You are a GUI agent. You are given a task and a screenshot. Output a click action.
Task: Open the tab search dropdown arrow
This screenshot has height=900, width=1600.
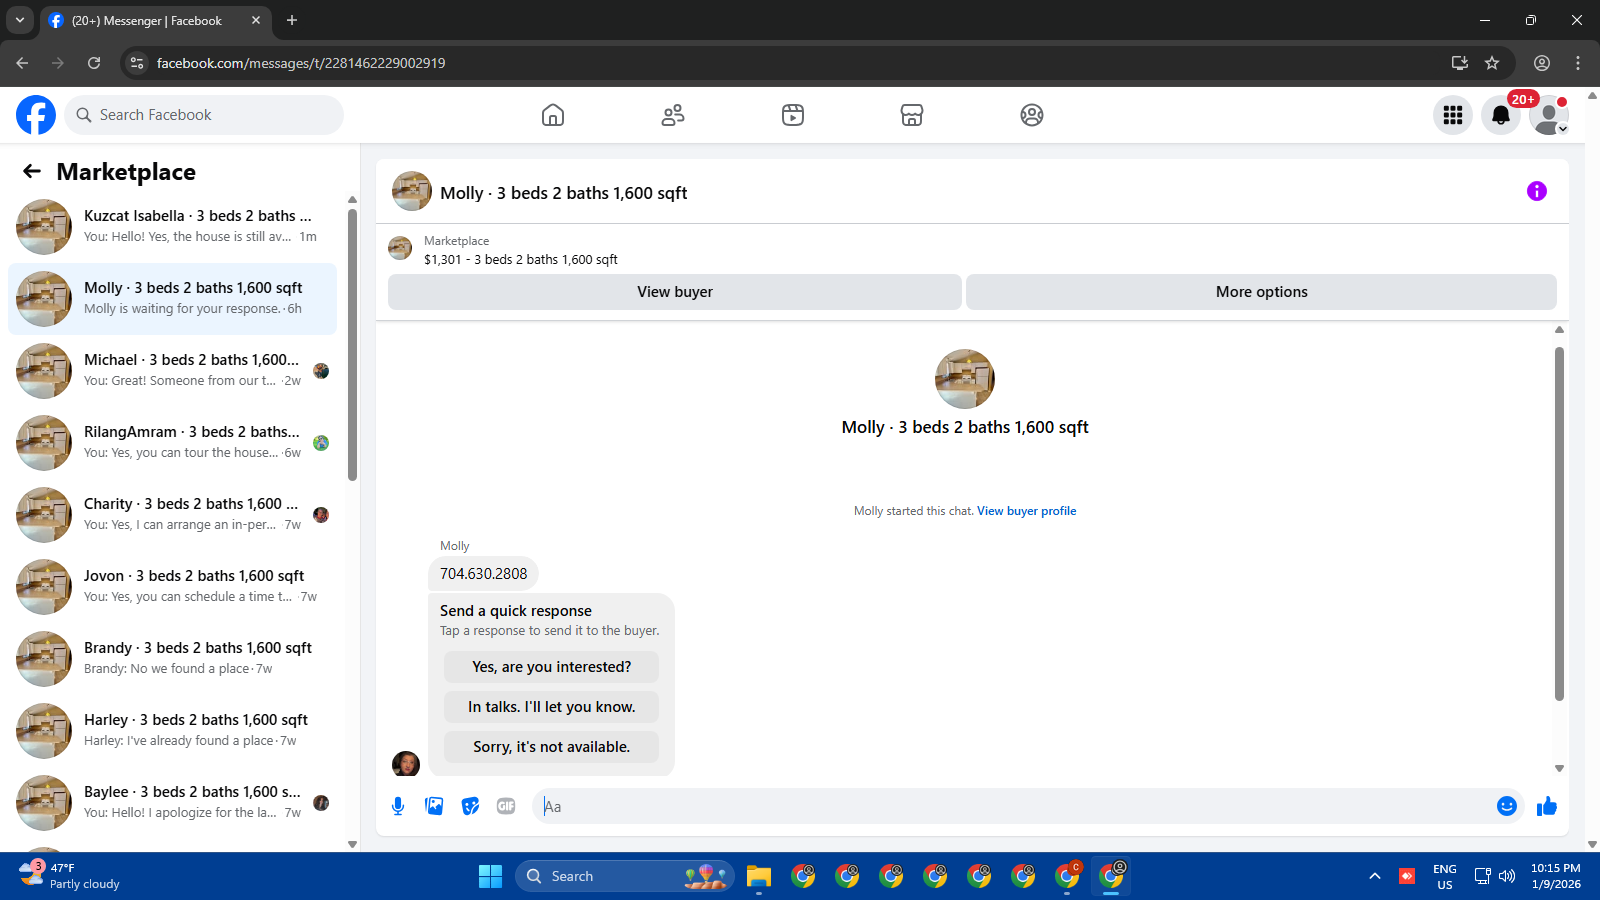(x=20, y=20)
